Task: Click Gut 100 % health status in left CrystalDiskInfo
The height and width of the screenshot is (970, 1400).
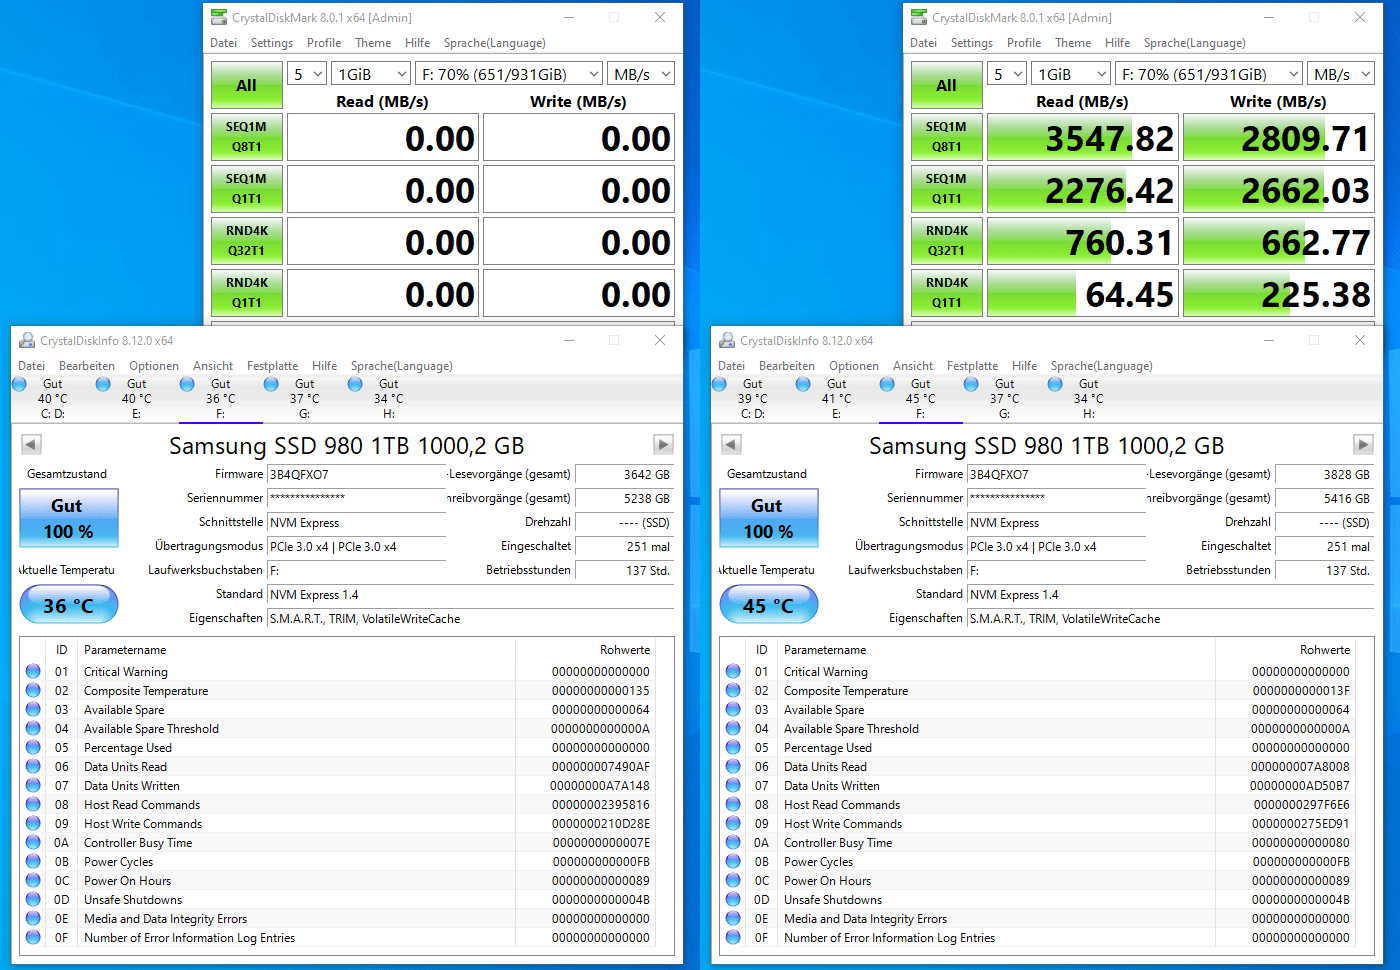Action: [x=69, y=518]
